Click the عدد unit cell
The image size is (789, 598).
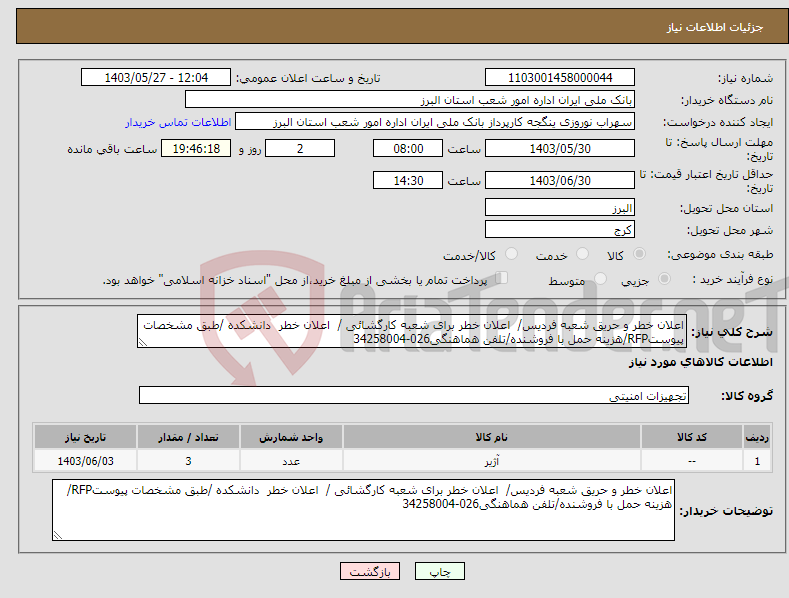(291, 461)
